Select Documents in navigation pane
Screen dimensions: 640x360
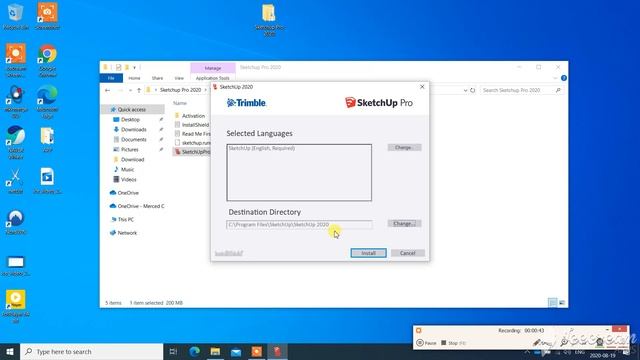(133, 140)
